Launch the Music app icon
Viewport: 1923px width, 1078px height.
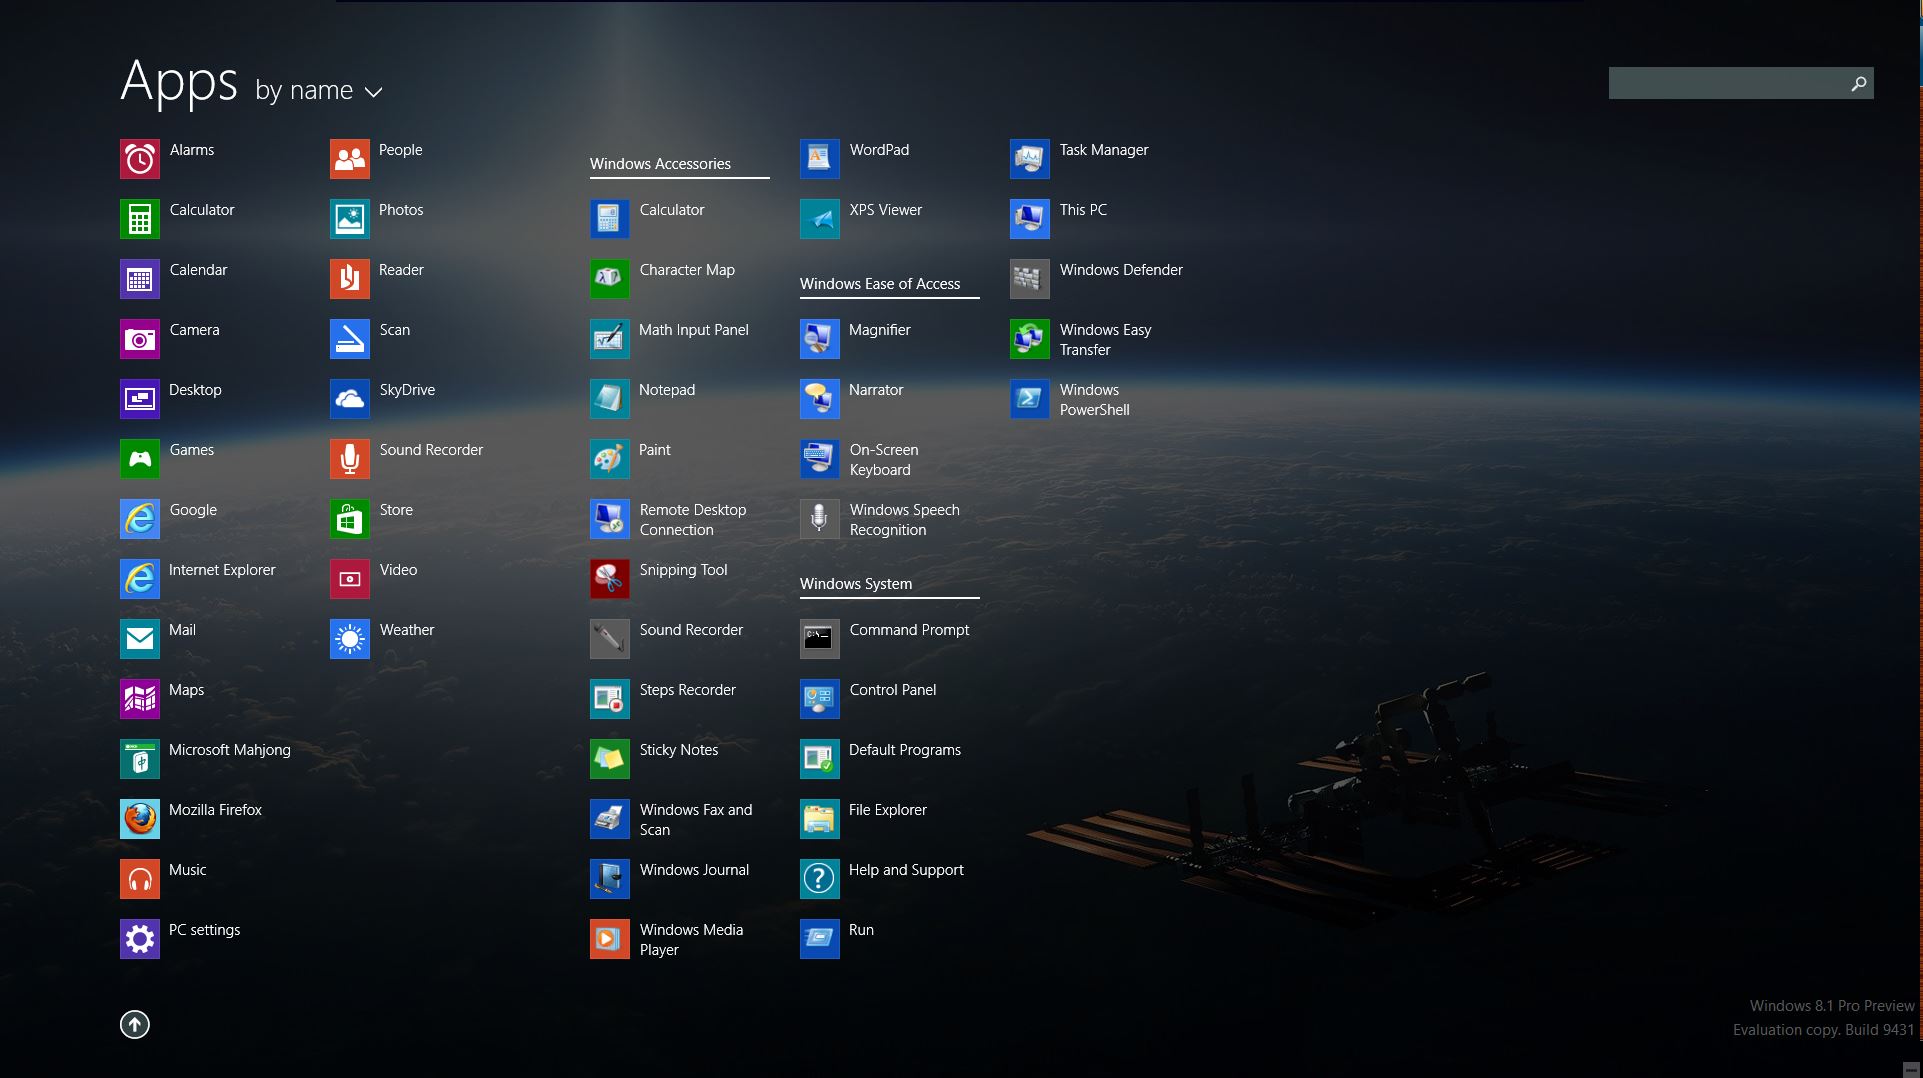[x=140, y=879]
